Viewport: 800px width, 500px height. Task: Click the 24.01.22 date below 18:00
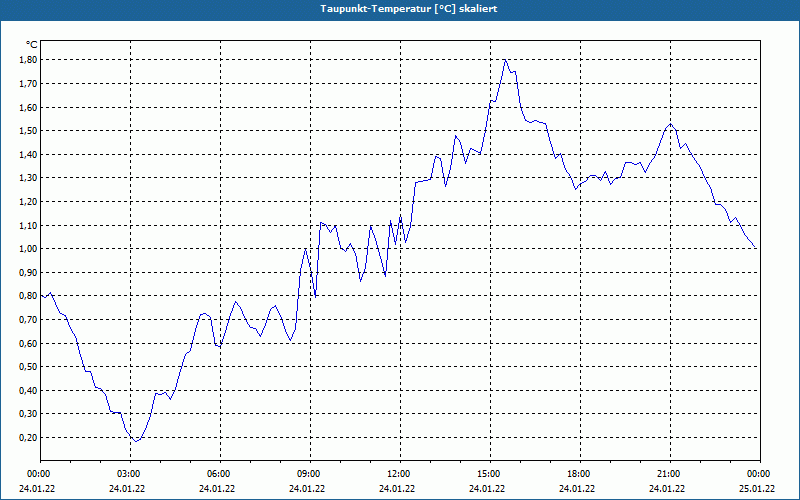[577, 489]
